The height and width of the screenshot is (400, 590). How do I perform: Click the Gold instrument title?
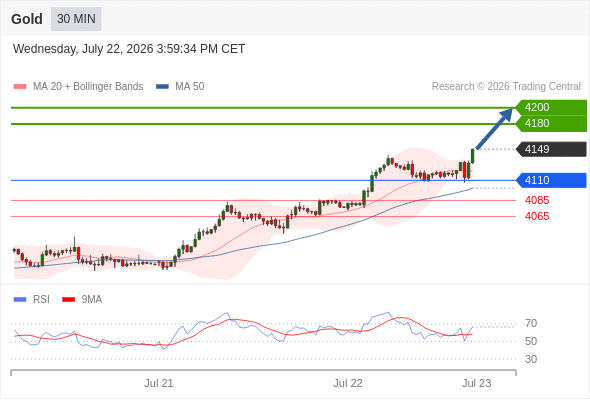(x=27, y=19)
